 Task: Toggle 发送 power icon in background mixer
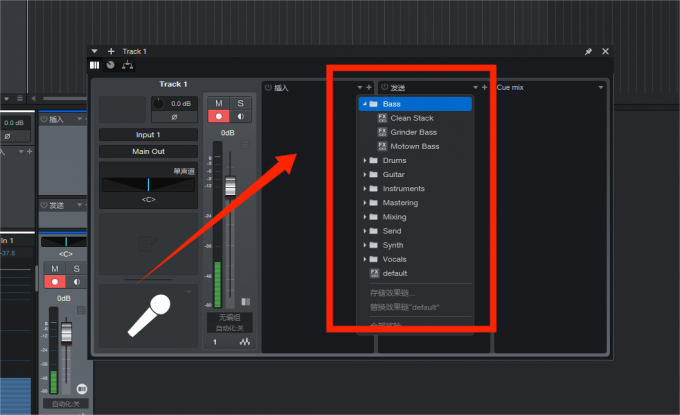coord(44,205)
